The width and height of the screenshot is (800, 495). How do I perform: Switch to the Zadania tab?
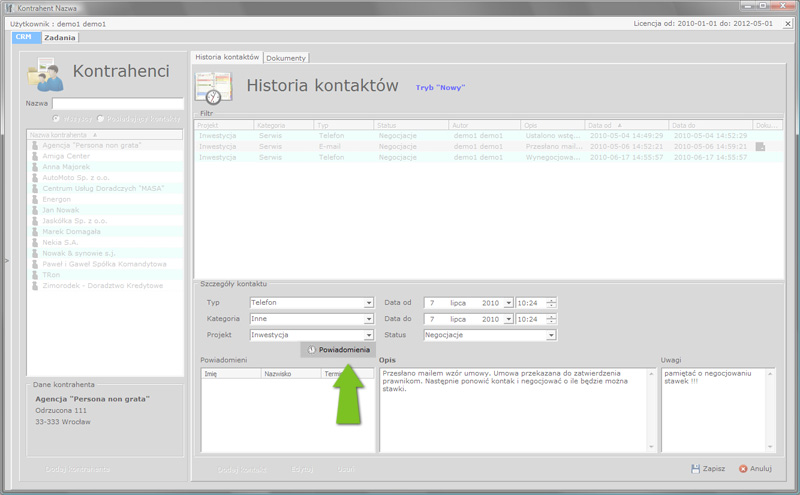pyautogui.click(x=60, y=38)
